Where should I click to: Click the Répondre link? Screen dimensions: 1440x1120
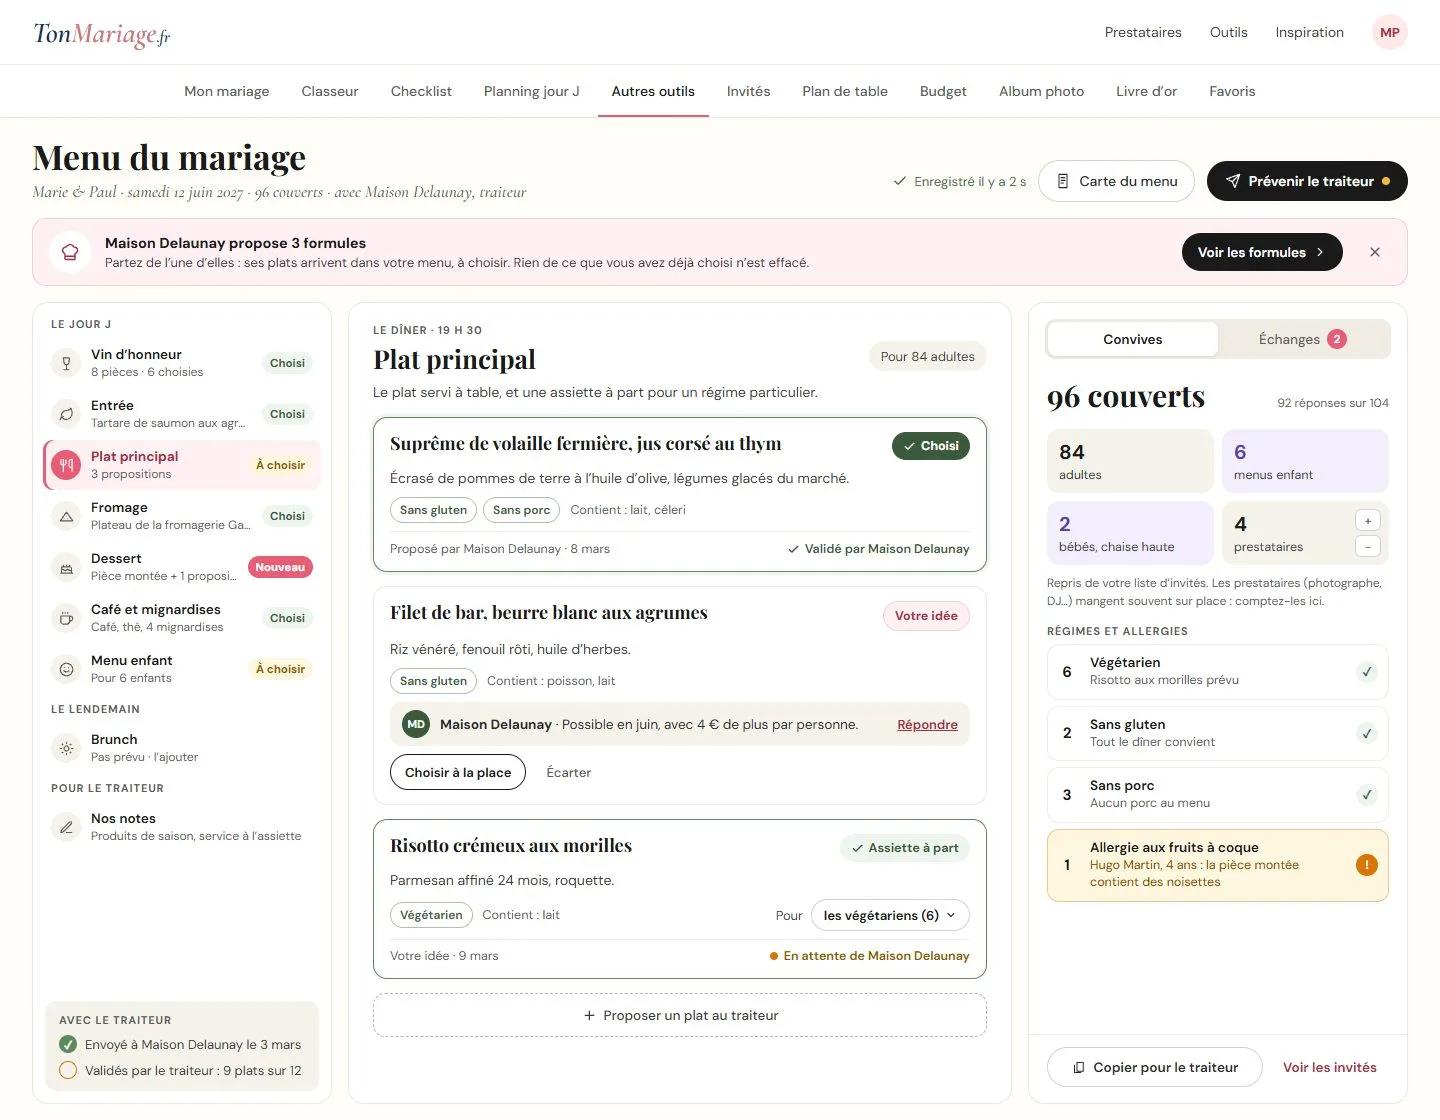tap(927, 725)
